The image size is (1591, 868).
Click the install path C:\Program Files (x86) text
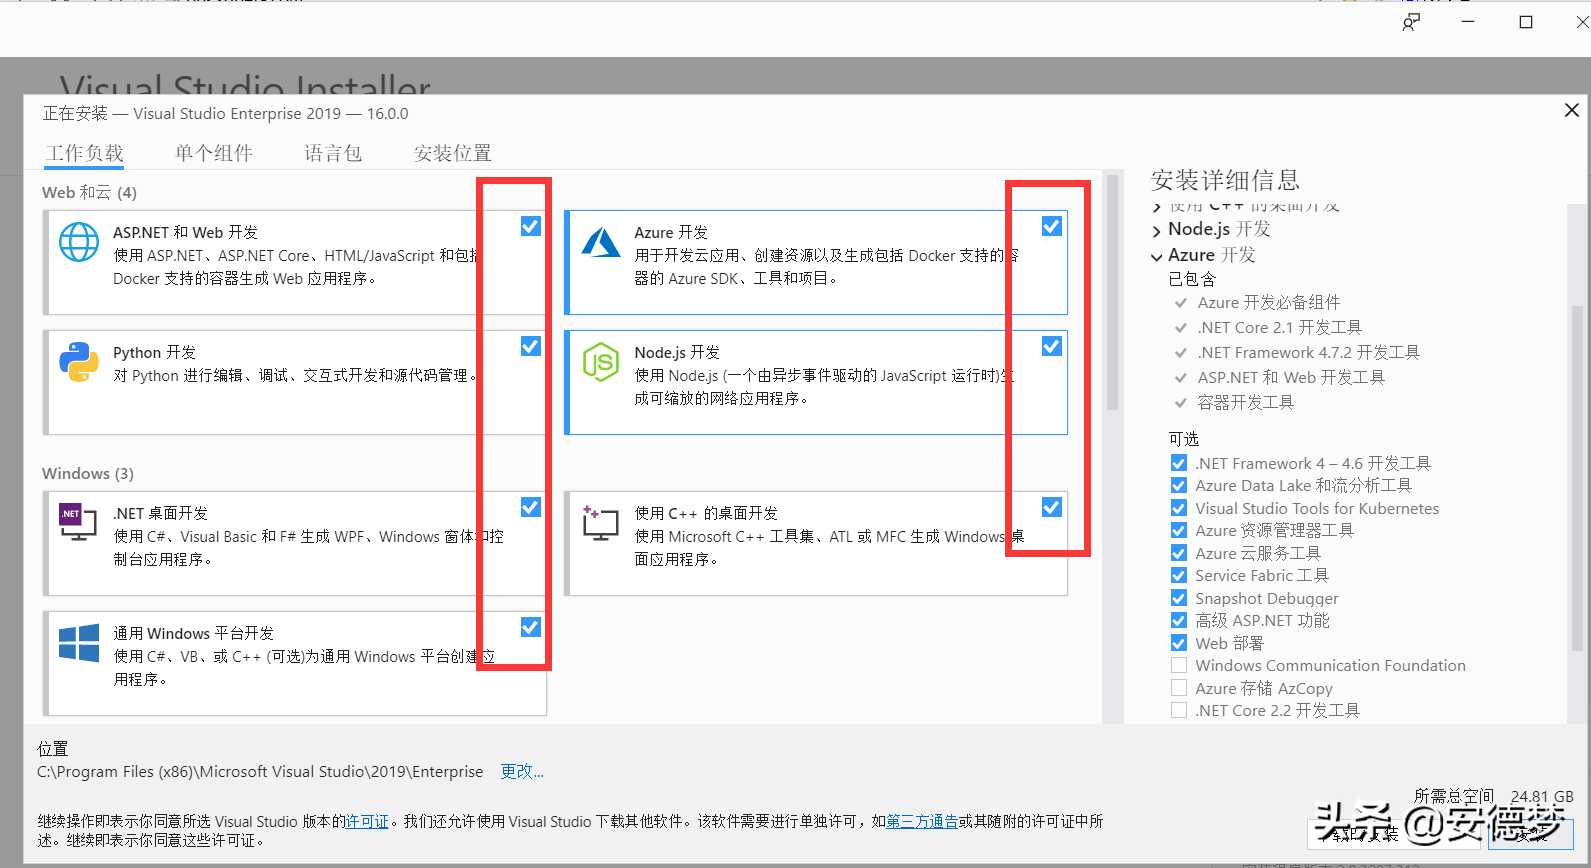[260, 771]
